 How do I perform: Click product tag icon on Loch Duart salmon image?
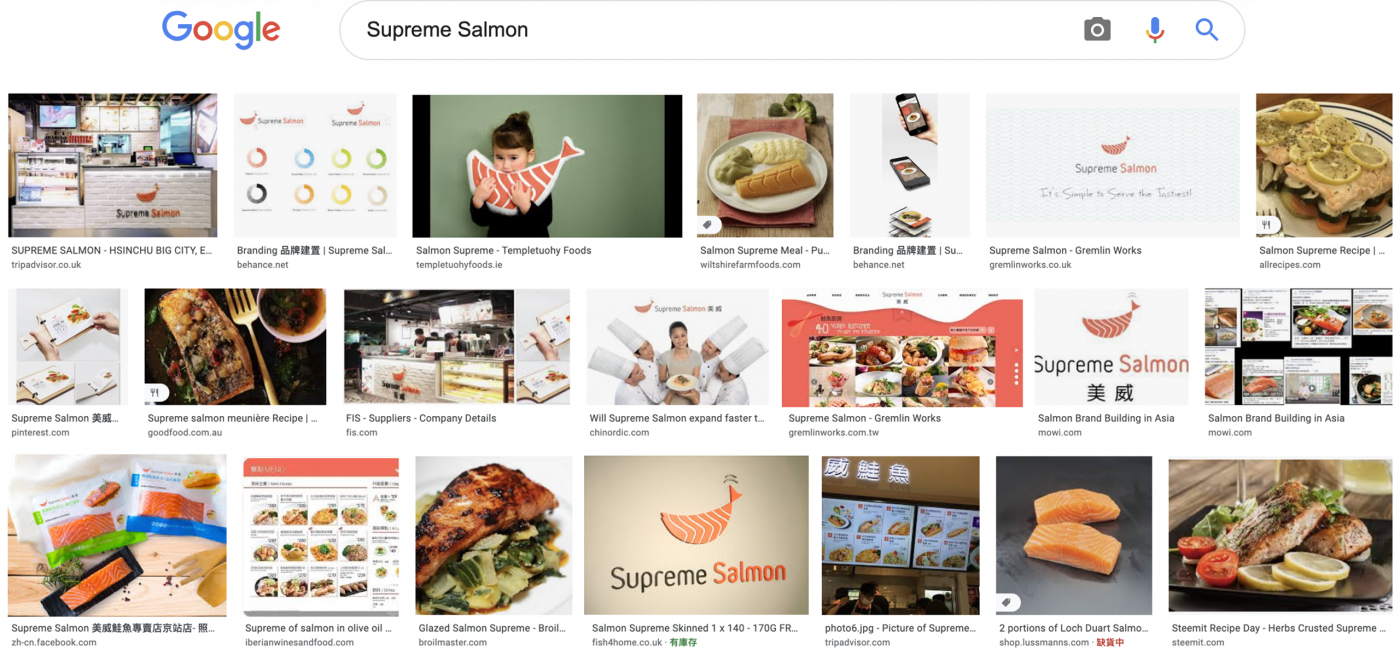pyautogui.click(x=1007, y=603)
